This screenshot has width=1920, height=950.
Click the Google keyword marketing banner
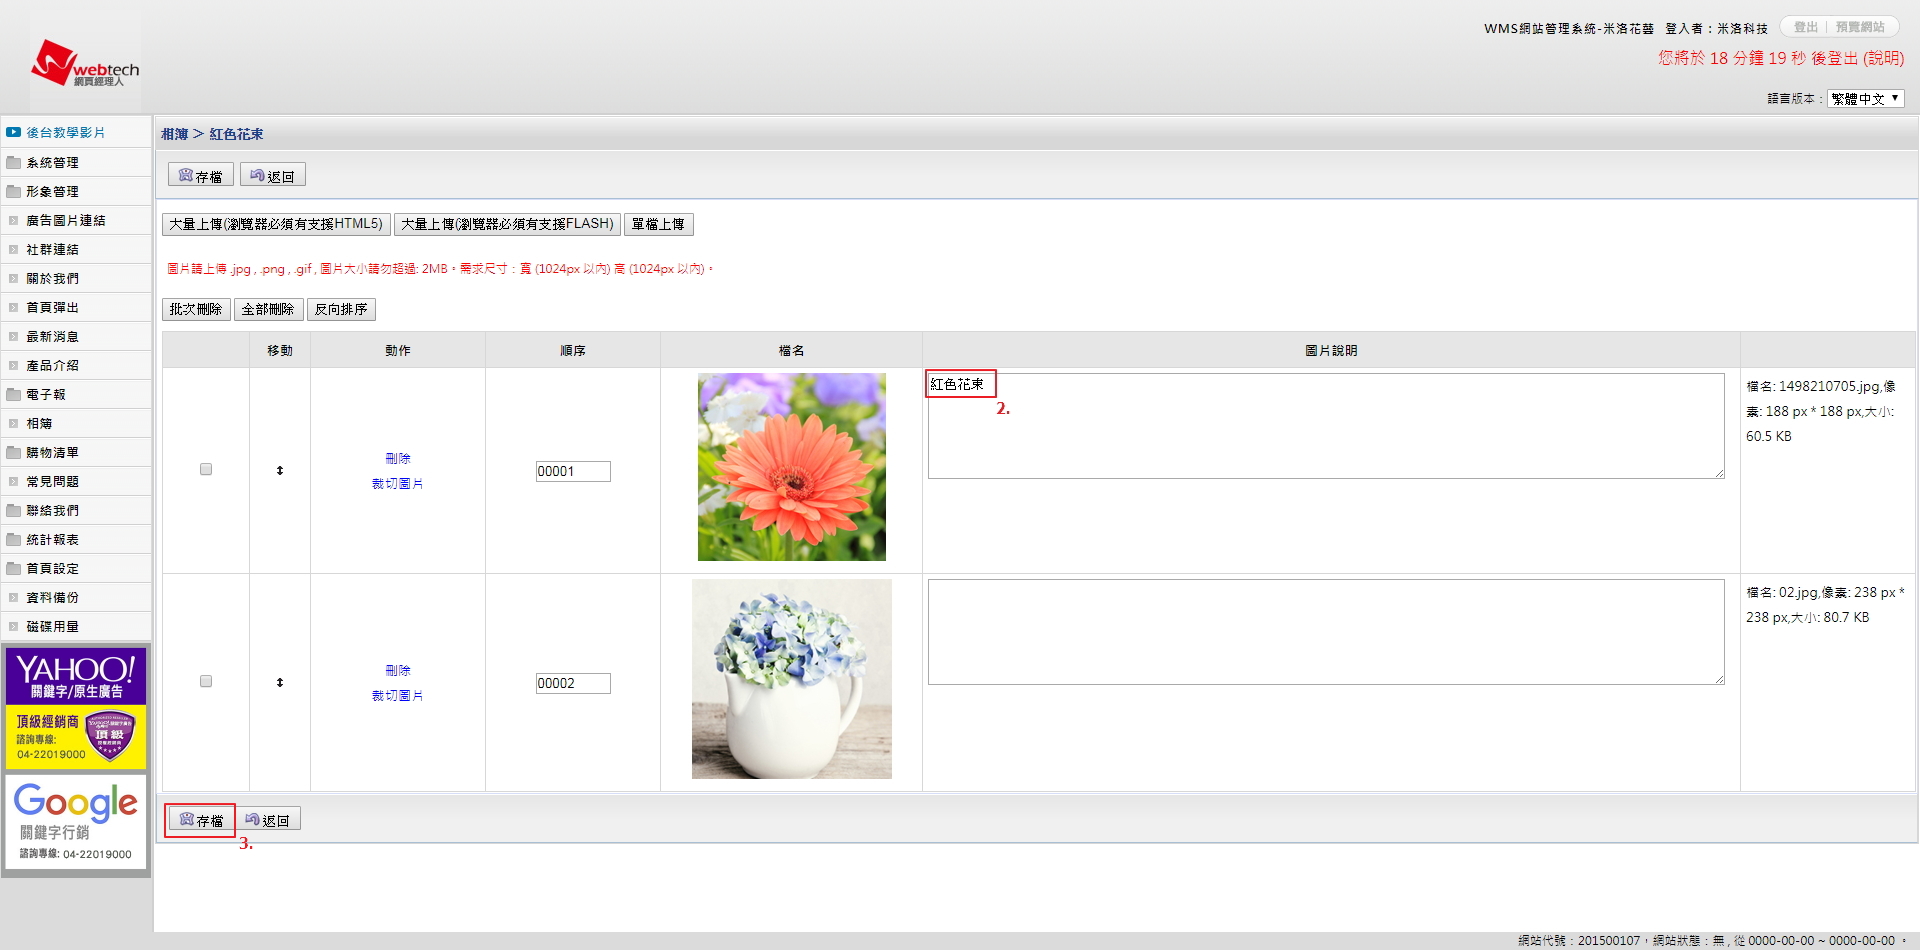pos(76,821)
